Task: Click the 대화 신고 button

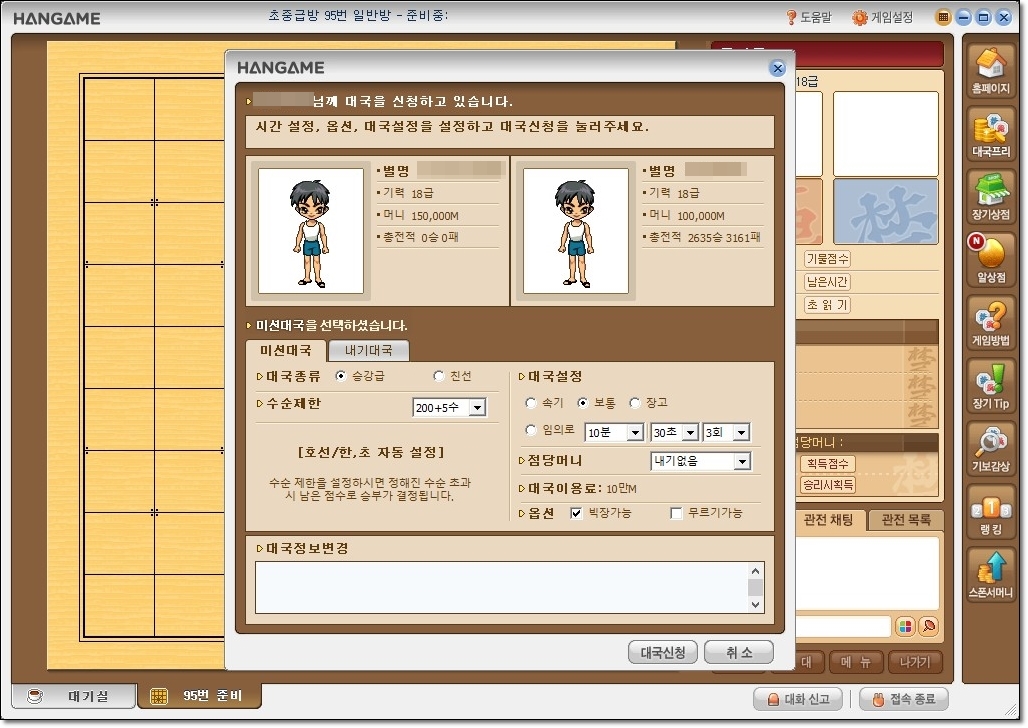Action: (x=799, y=699)
